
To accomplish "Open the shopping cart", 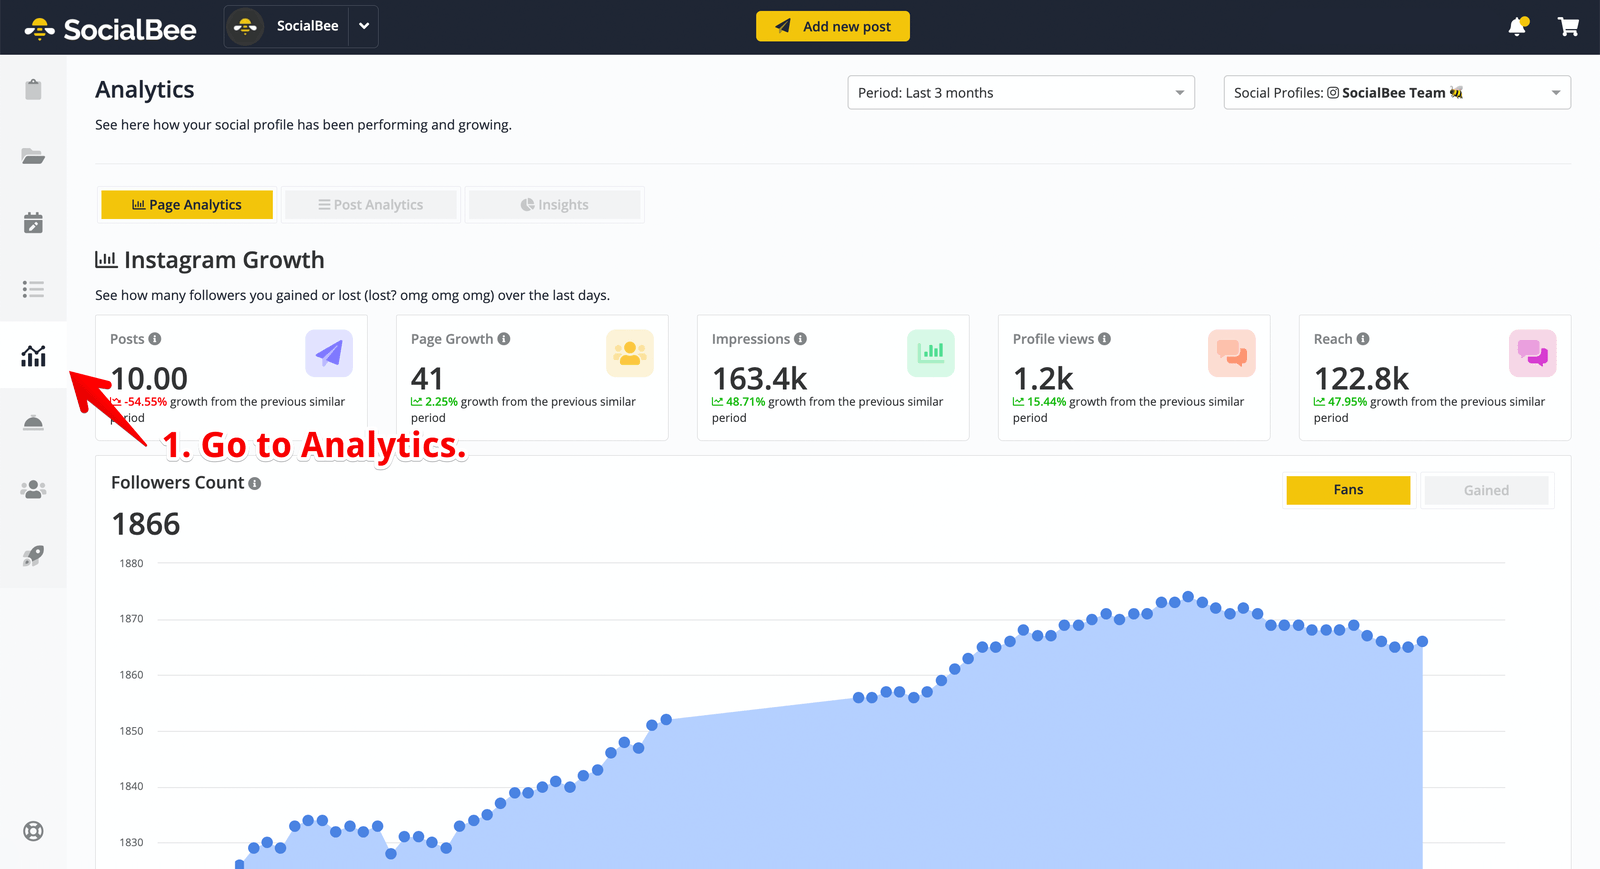I will coord(1568,27).
